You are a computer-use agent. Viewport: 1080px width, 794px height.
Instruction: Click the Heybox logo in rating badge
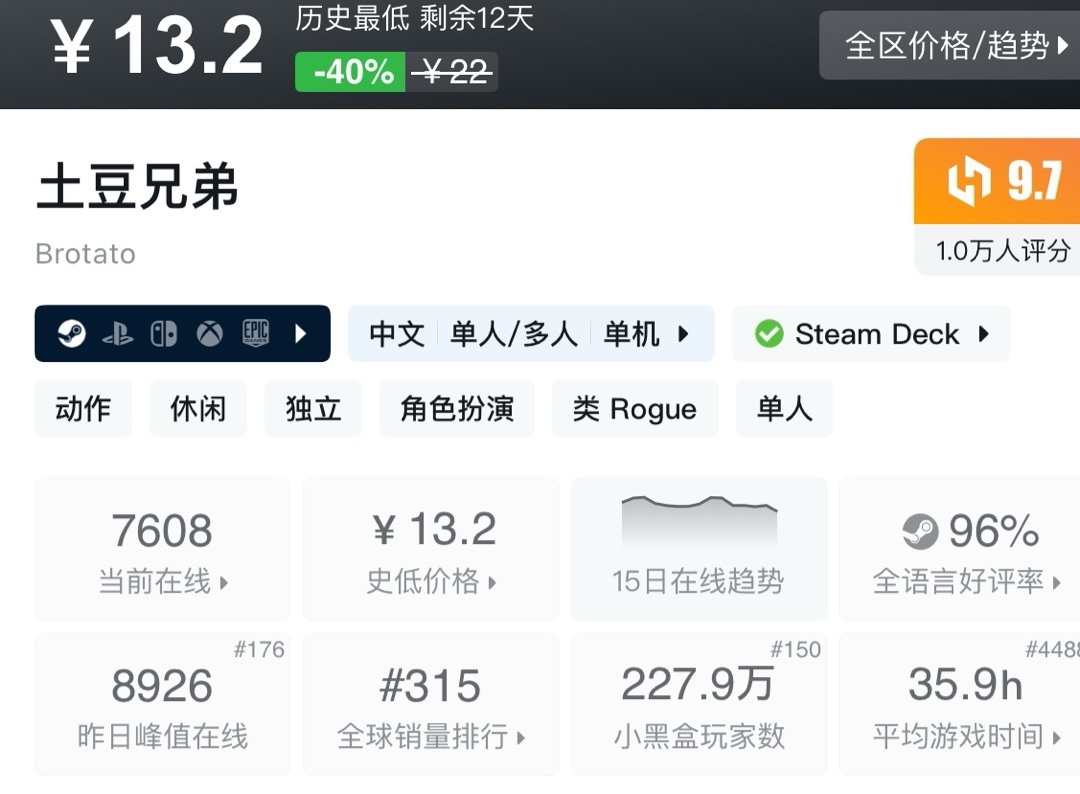[x=968, y=183]
